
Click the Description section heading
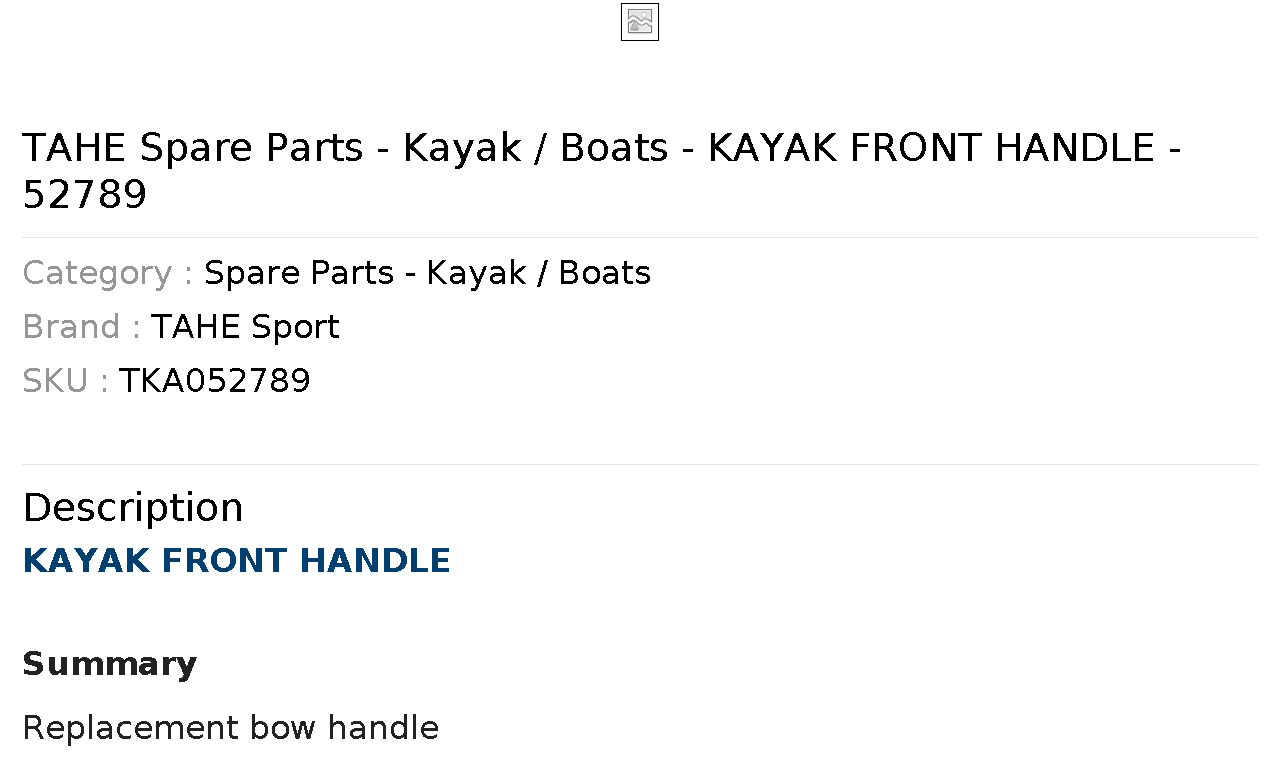[133, 508]
